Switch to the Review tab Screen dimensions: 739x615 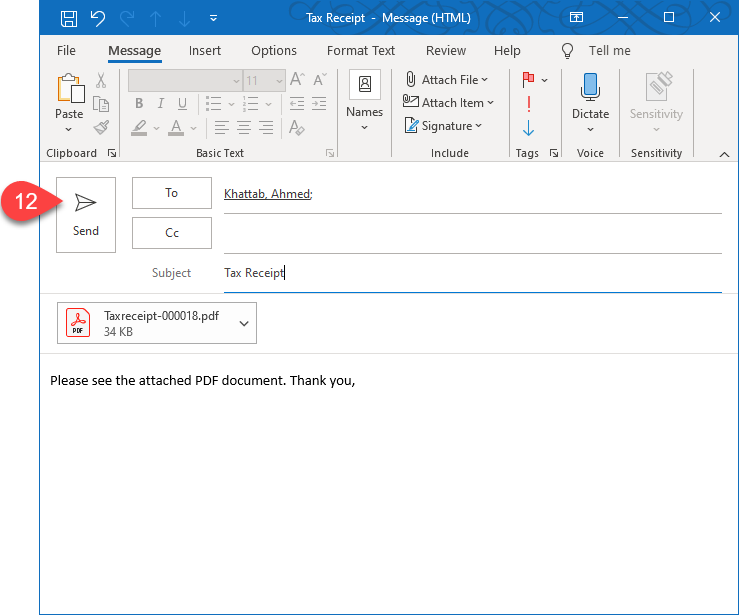tap(446, 50)
